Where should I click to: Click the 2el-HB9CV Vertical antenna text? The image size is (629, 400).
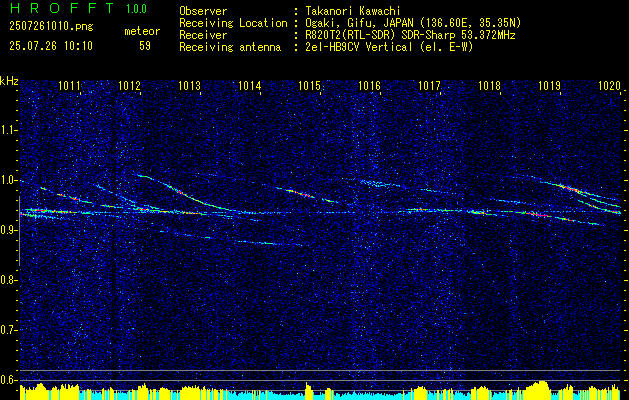point(389,47)
